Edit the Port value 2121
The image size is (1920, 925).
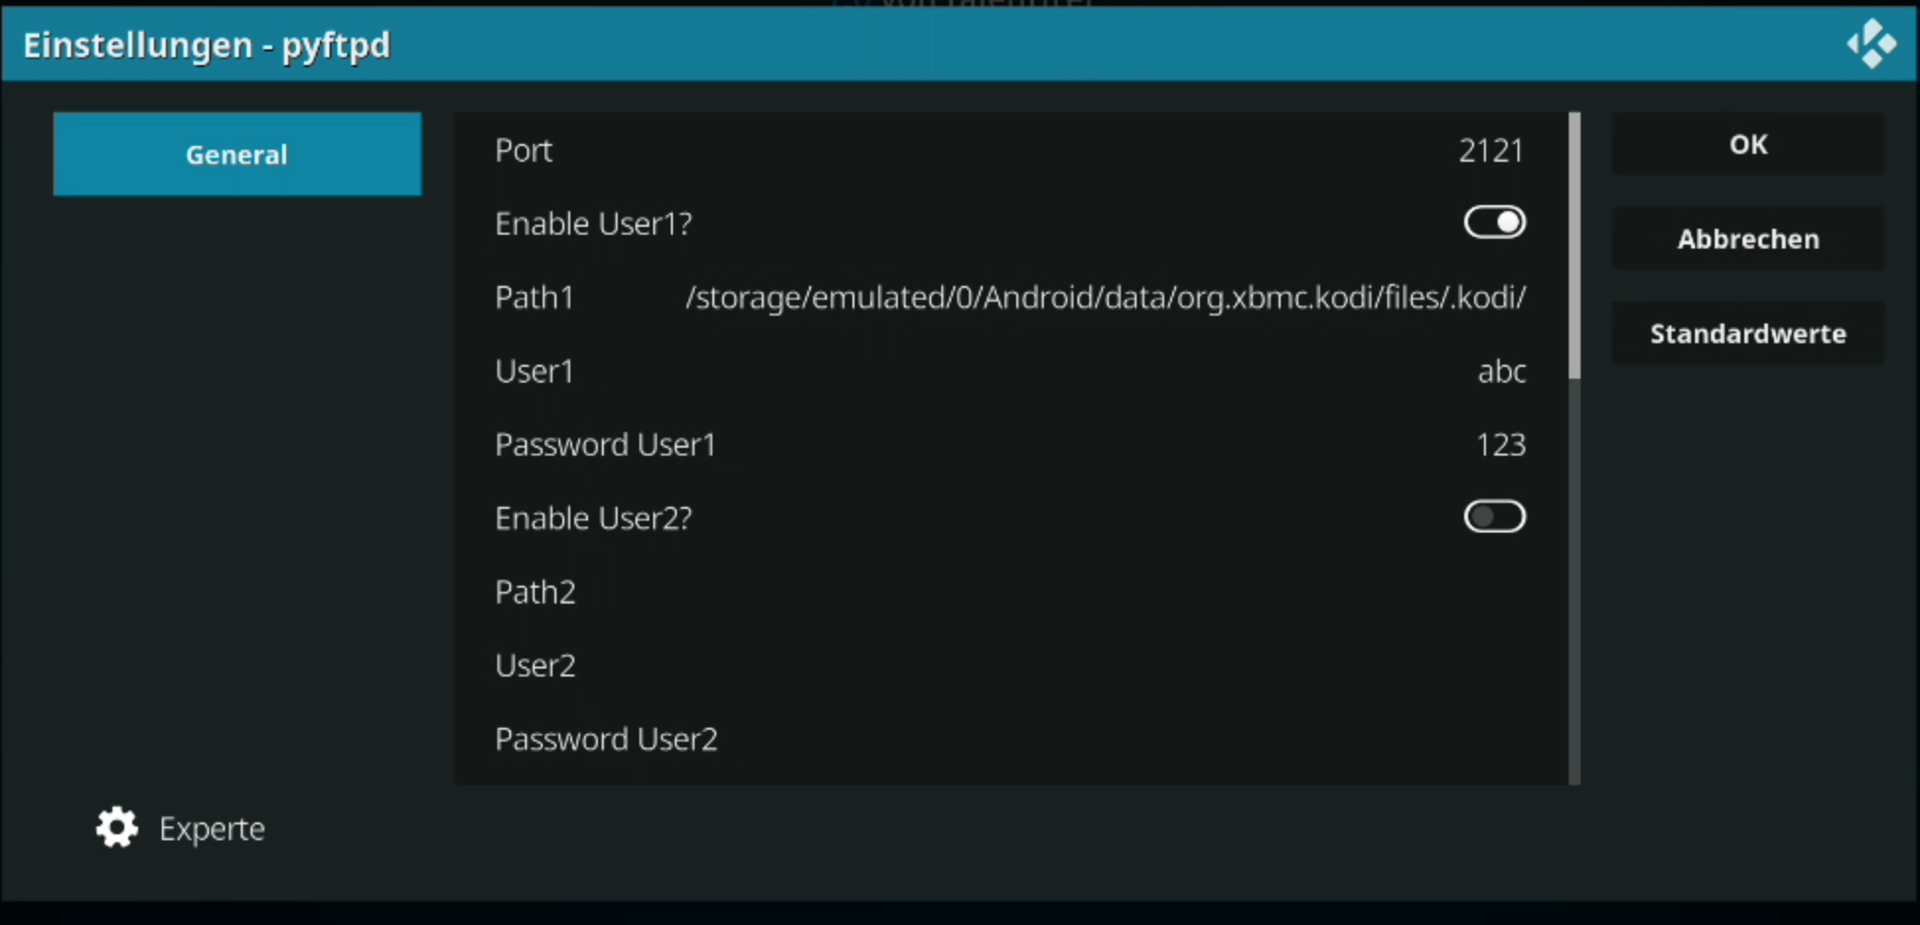(x=1490, y=150)
